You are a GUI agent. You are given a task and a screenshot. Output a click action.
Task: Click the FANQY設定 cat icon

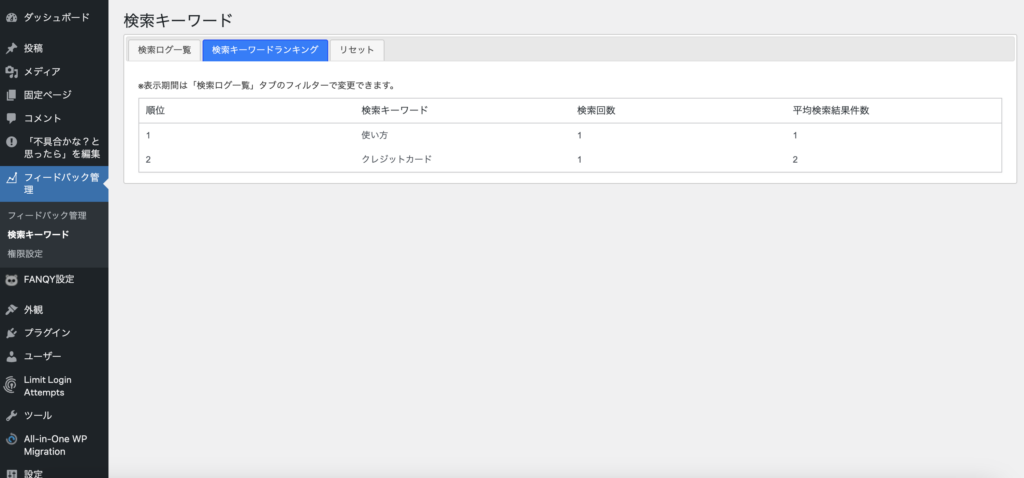pos(11,279)
